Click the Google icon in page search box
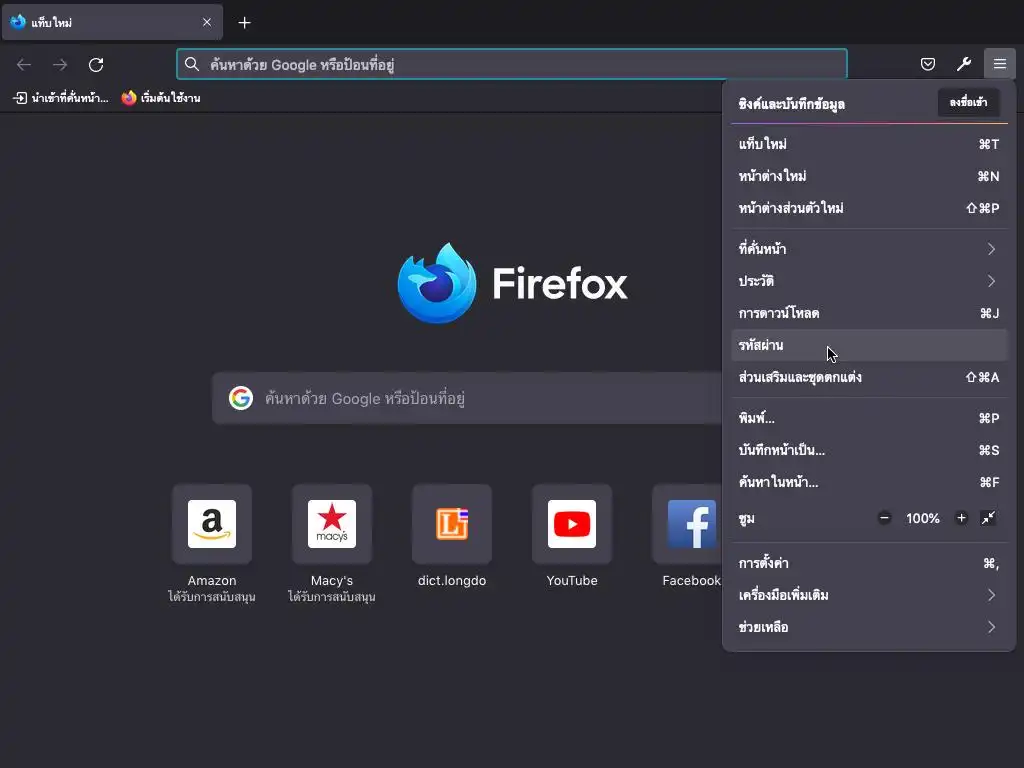Image resolution: width=1024 pixels, height=768 pixels. pos(241,398)
